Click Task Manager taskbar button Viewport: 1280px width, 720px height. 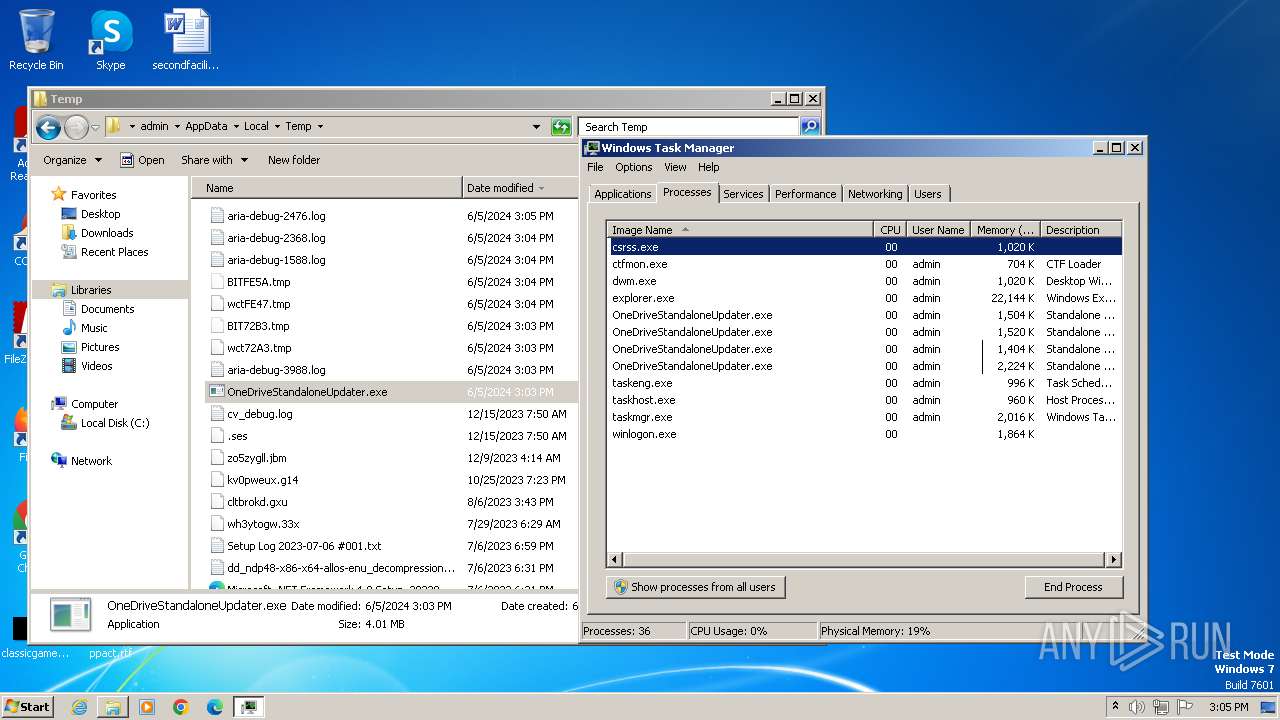point(249,707)
